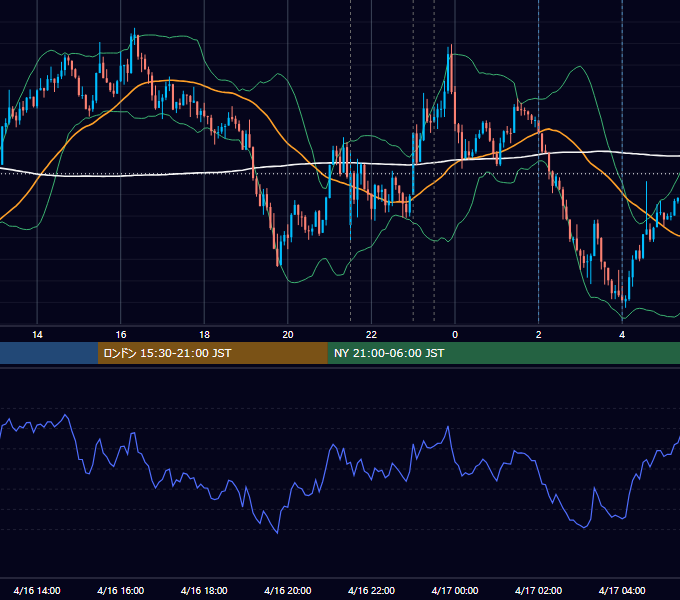This screenshot has height=600, width=680.
Task: Click the blue session bar before ロンドン
Action: click(49, 353)
